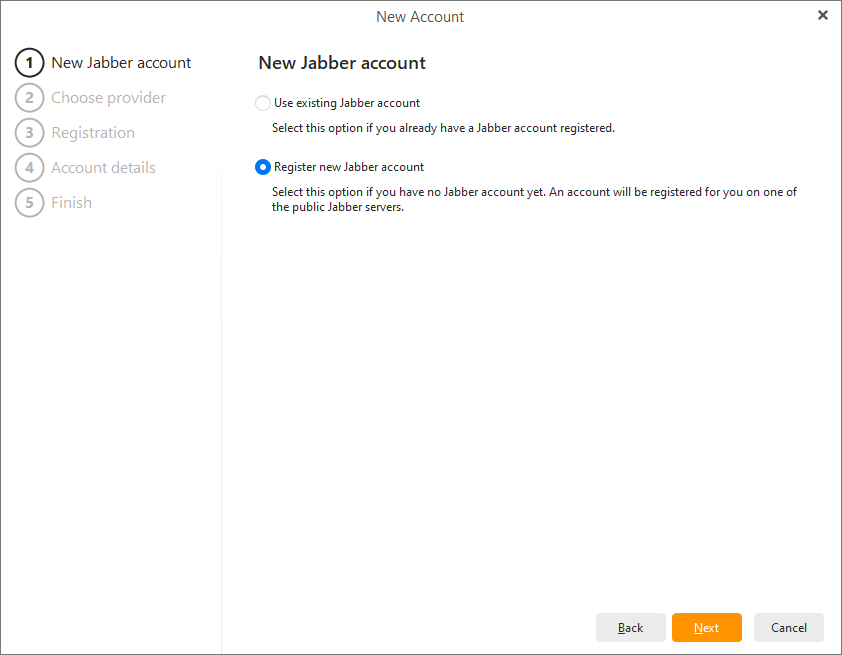Cancel the account wizard
The height and width of the screenshot is (655, 842).
tap(788, 628)
